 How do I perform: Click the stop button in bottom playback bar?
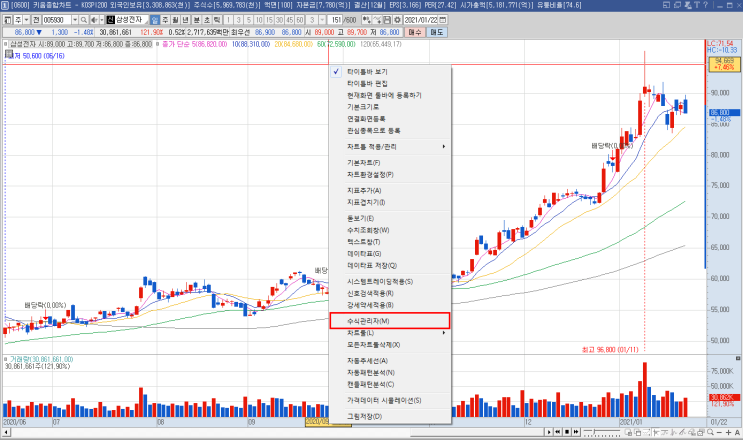pyautogui.click(x=567, y=432)
